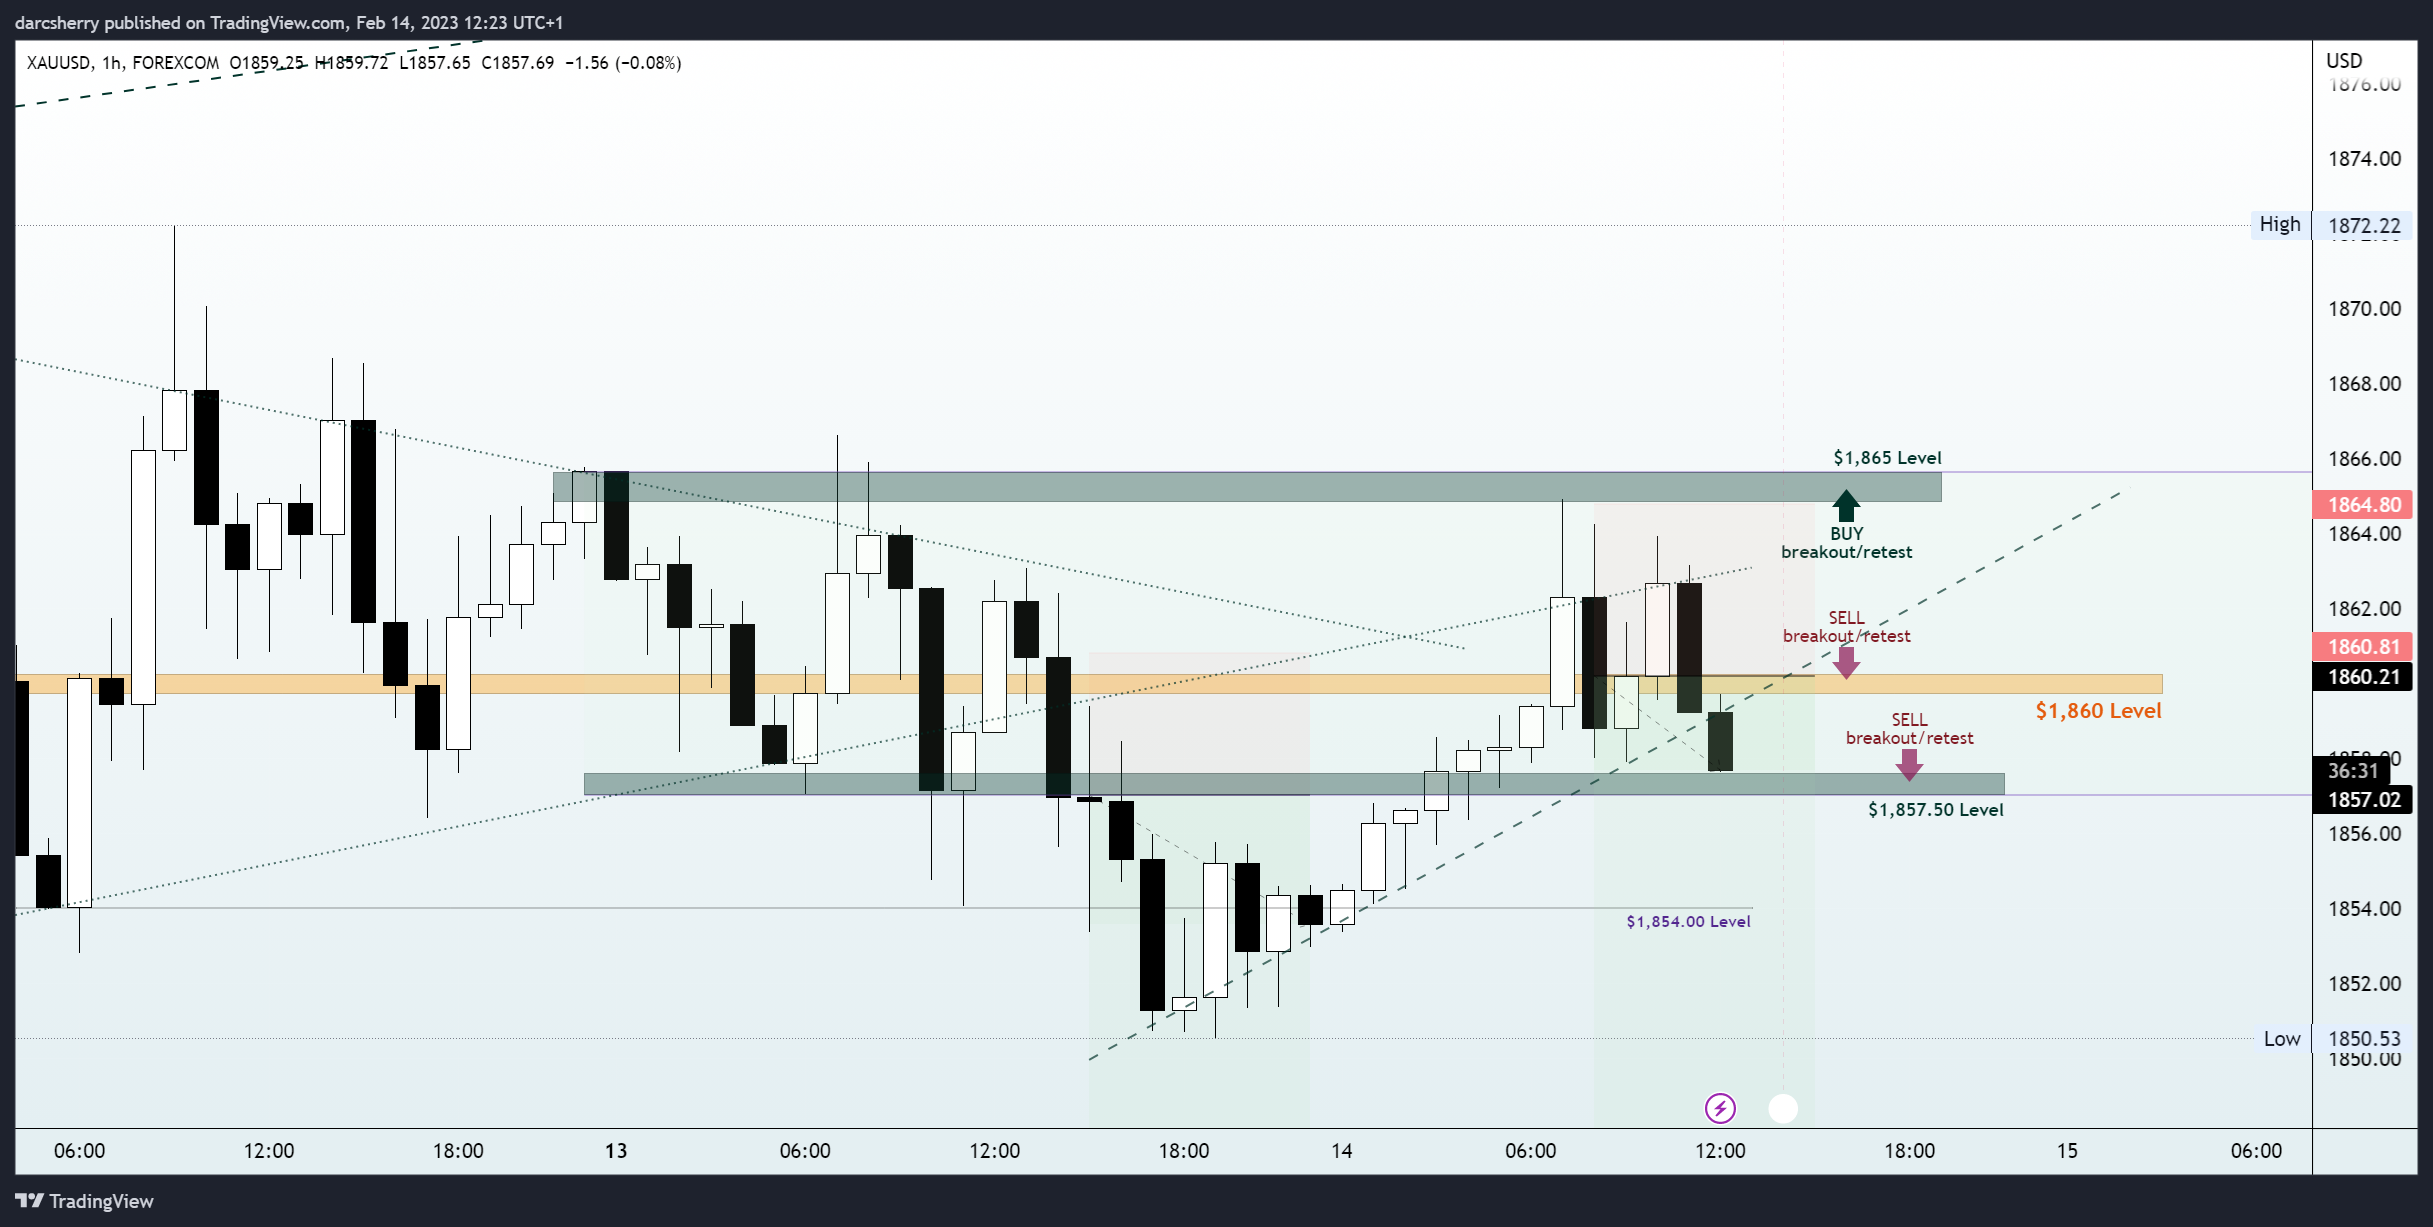
Task: Click the '13' date label on time axis
Action: coord(616,1151)
